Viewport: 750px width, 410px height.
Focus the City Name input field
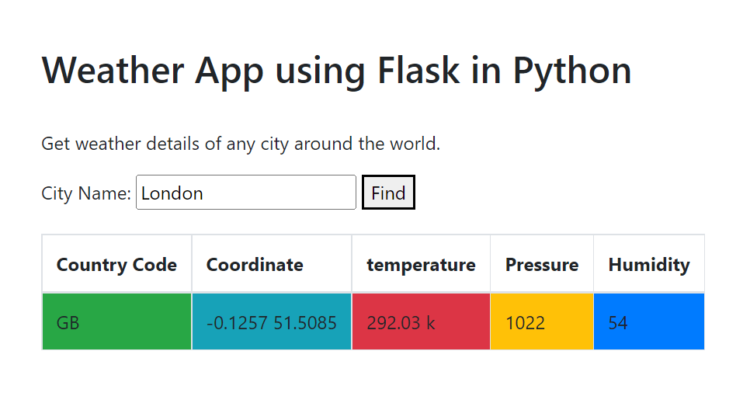[x=246, y=192]
